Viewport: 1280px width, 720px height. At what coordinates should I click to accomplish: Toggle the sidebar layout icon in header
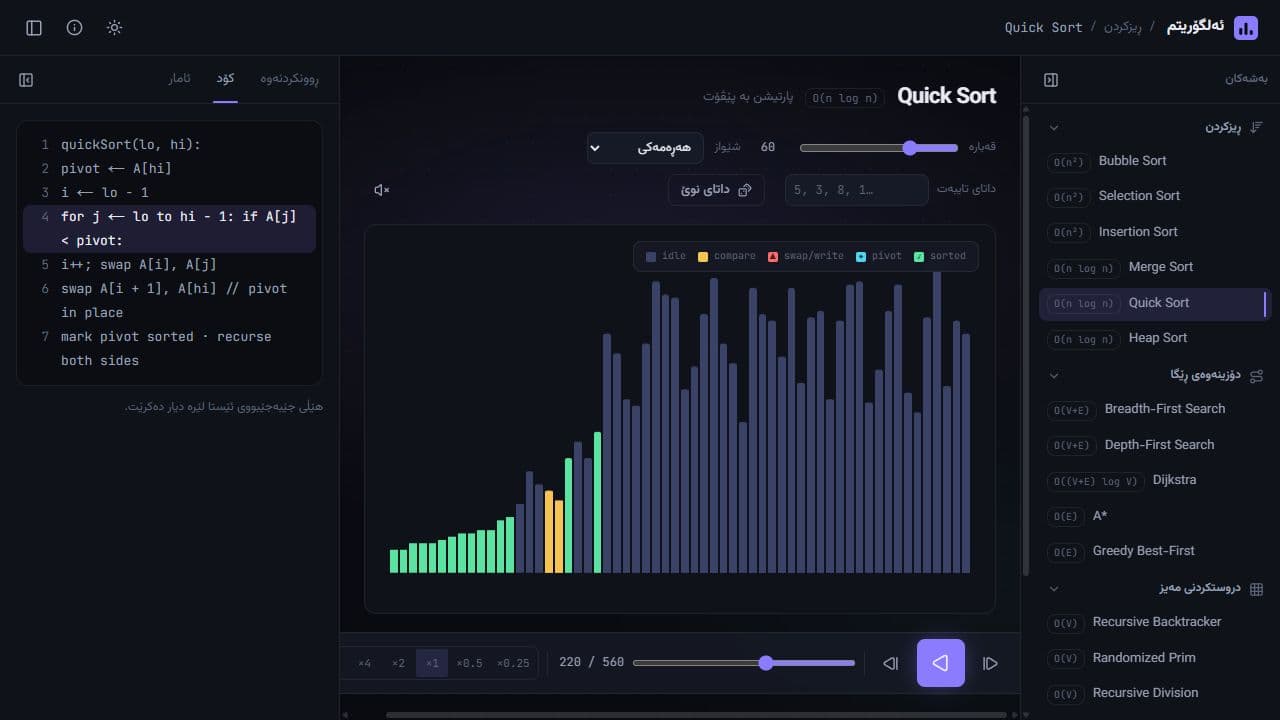pyautogui.click(x=34, y=28)
